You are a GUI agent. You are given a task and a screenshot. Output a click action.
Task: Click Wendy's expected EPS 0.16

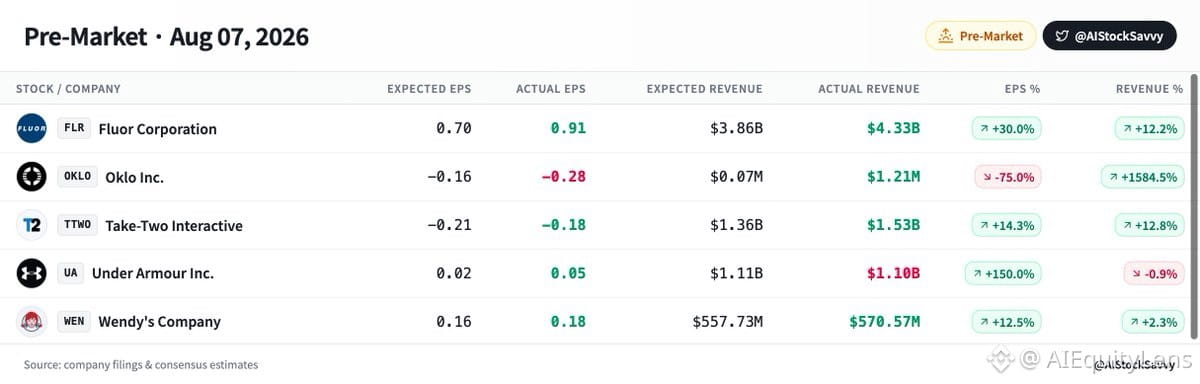tap(454, 321)
